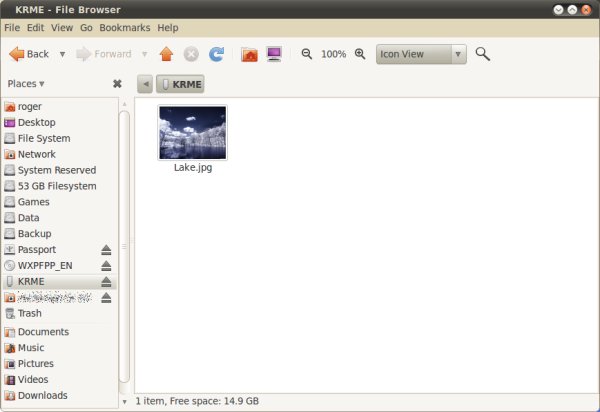600x412 pixels.
Task: Close the KRME File Browser window
Action: [586, 10]
